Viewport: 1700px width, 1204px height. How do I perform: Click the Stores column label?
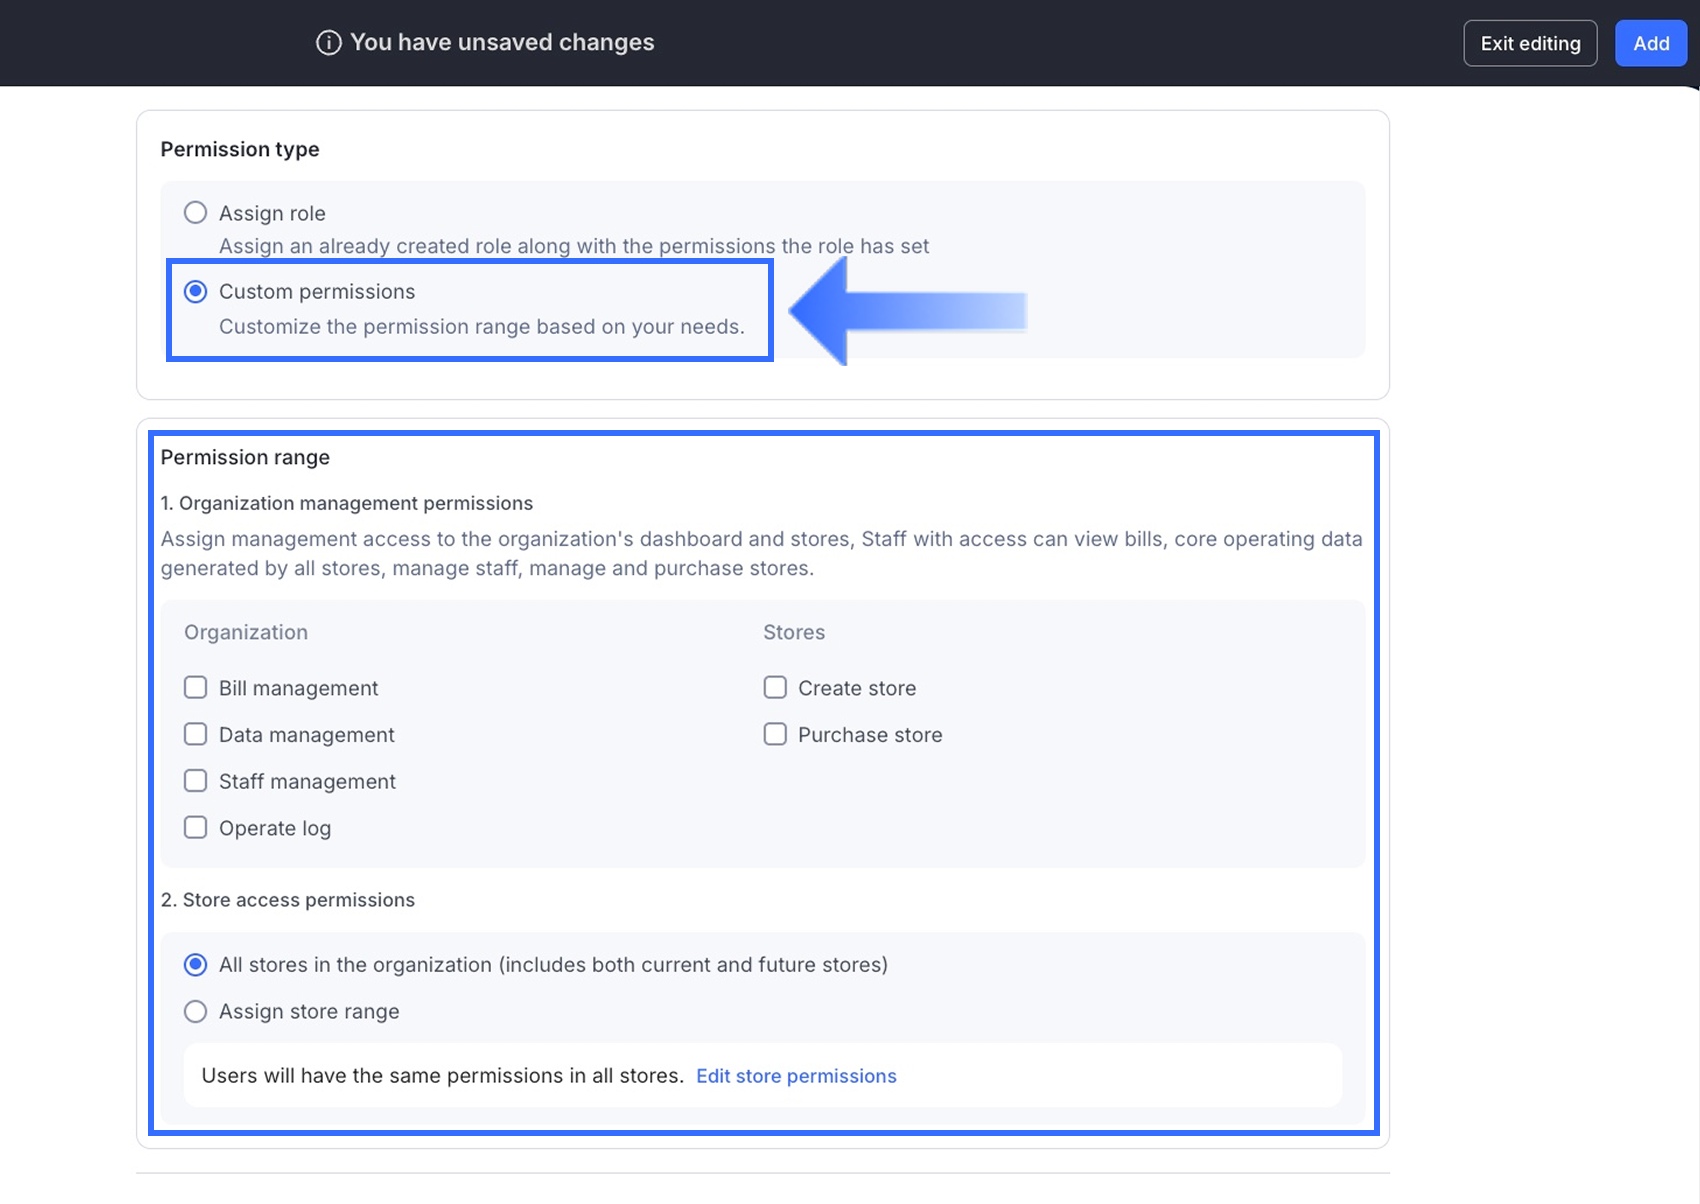[x=794, y=632]
